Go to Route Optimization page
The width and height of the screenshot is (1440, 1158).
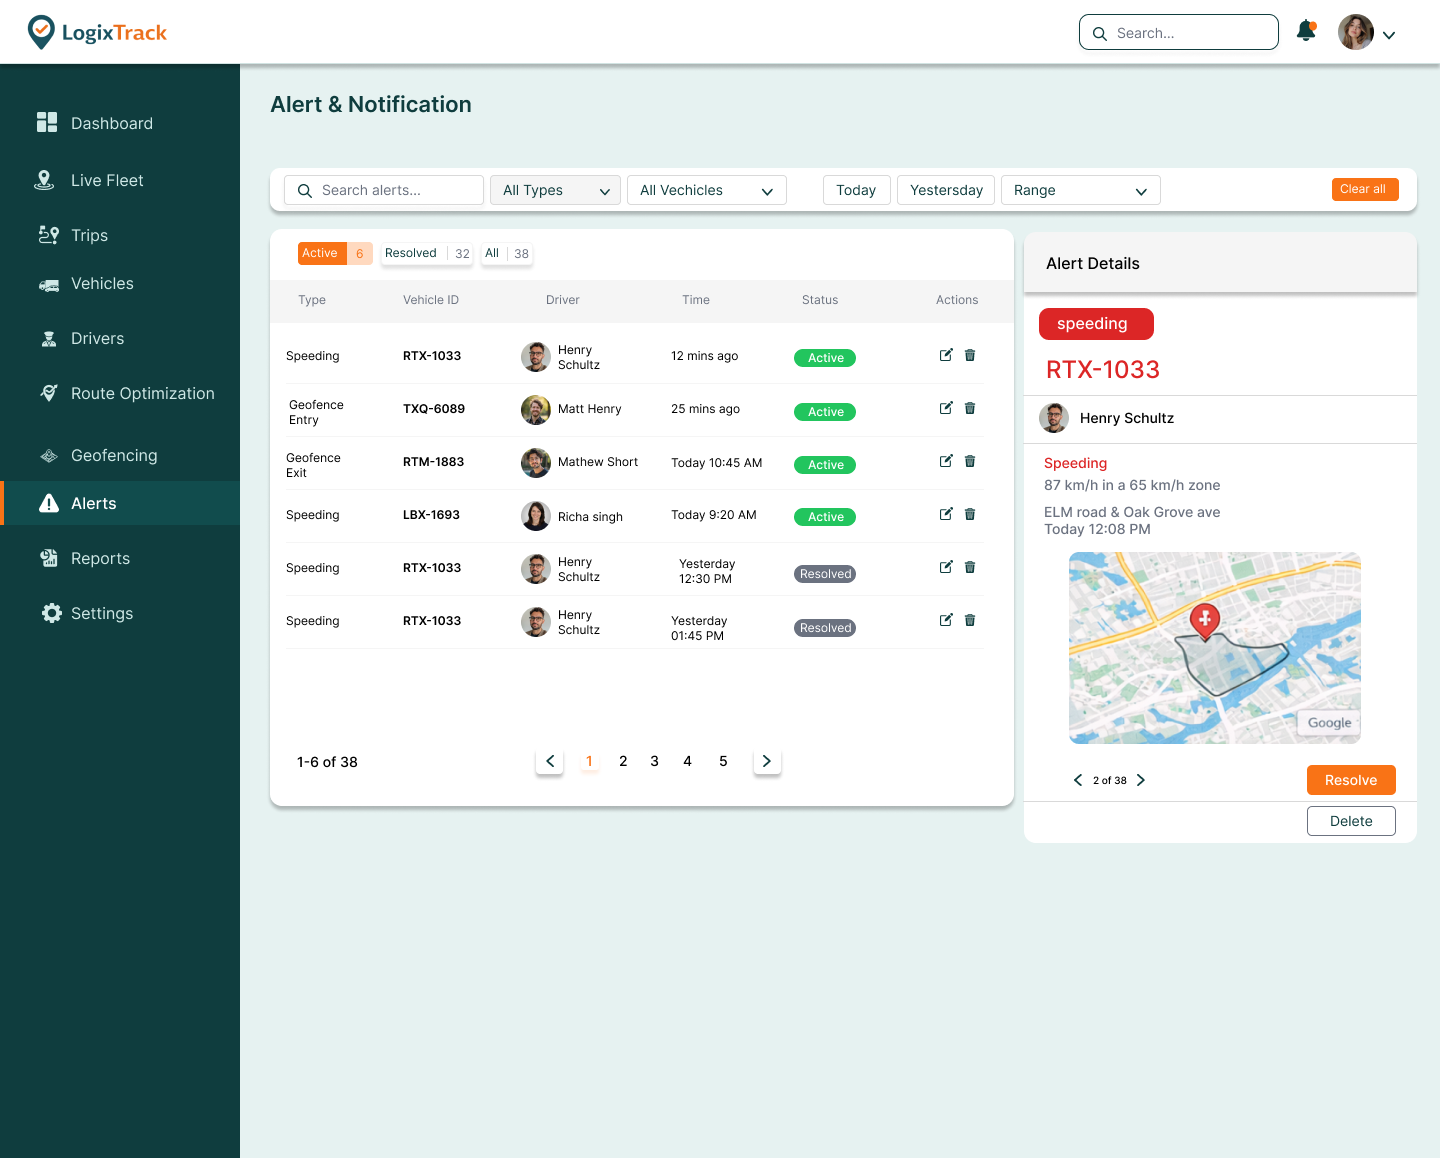tap(142, 393)
